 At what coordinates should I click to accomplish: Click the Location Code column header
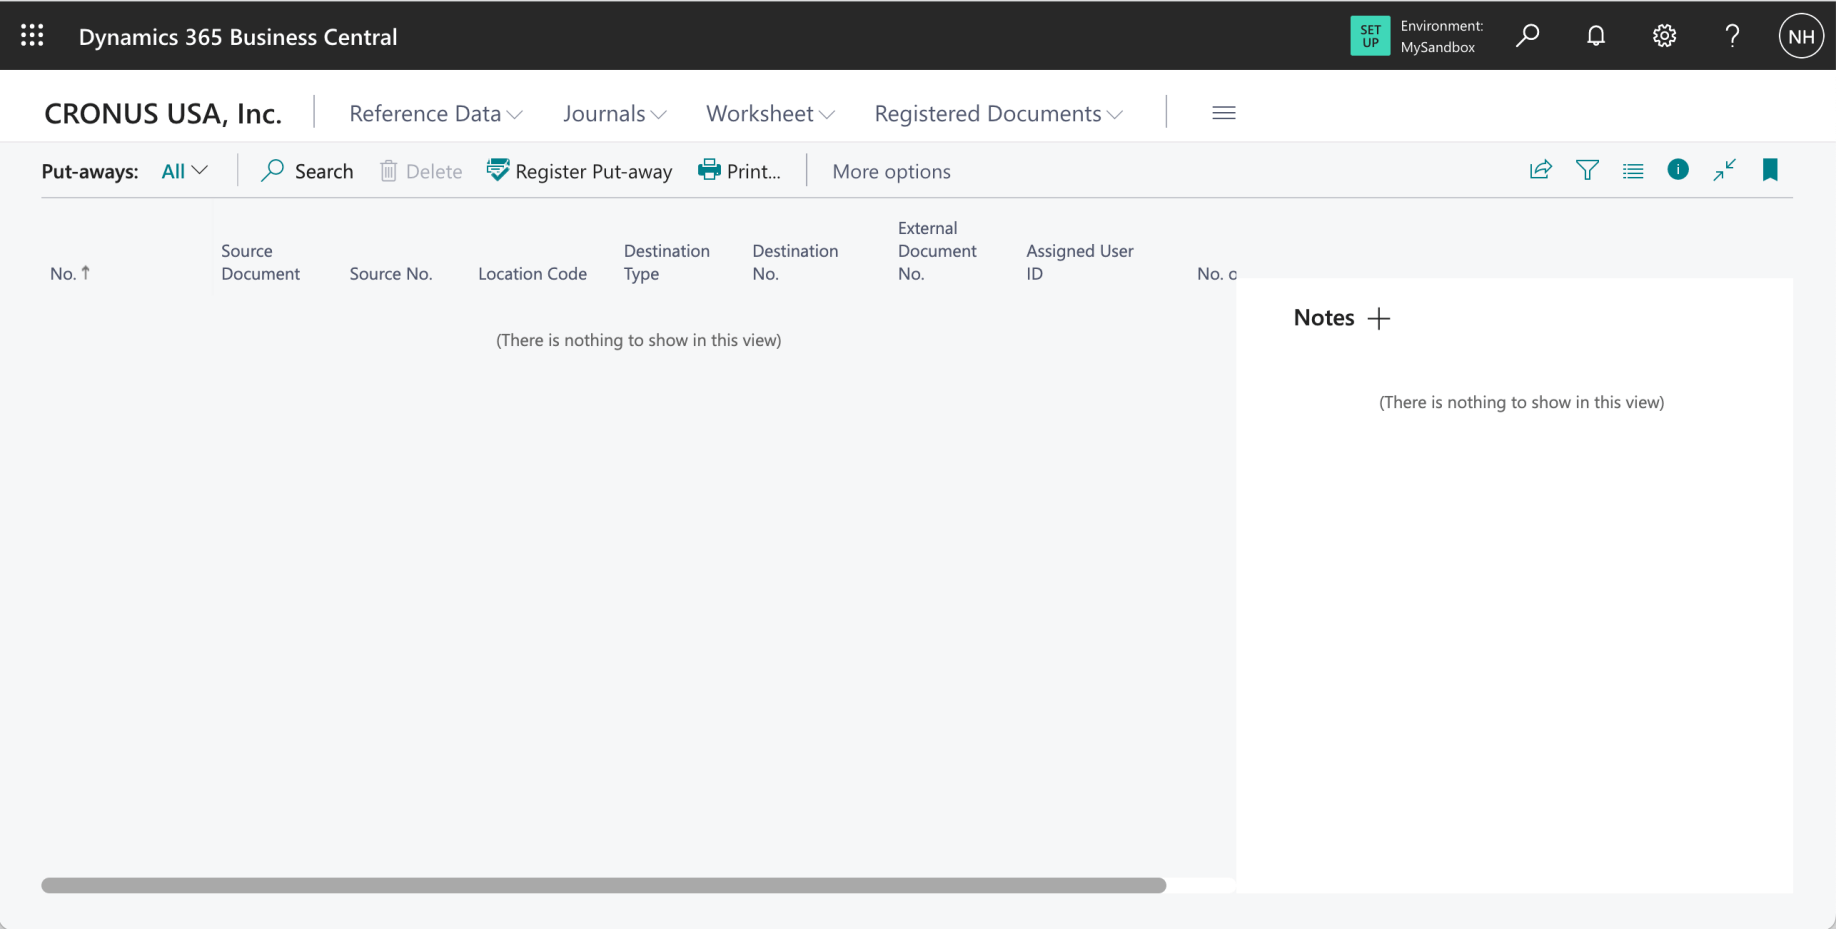click(x=532, y=273)
